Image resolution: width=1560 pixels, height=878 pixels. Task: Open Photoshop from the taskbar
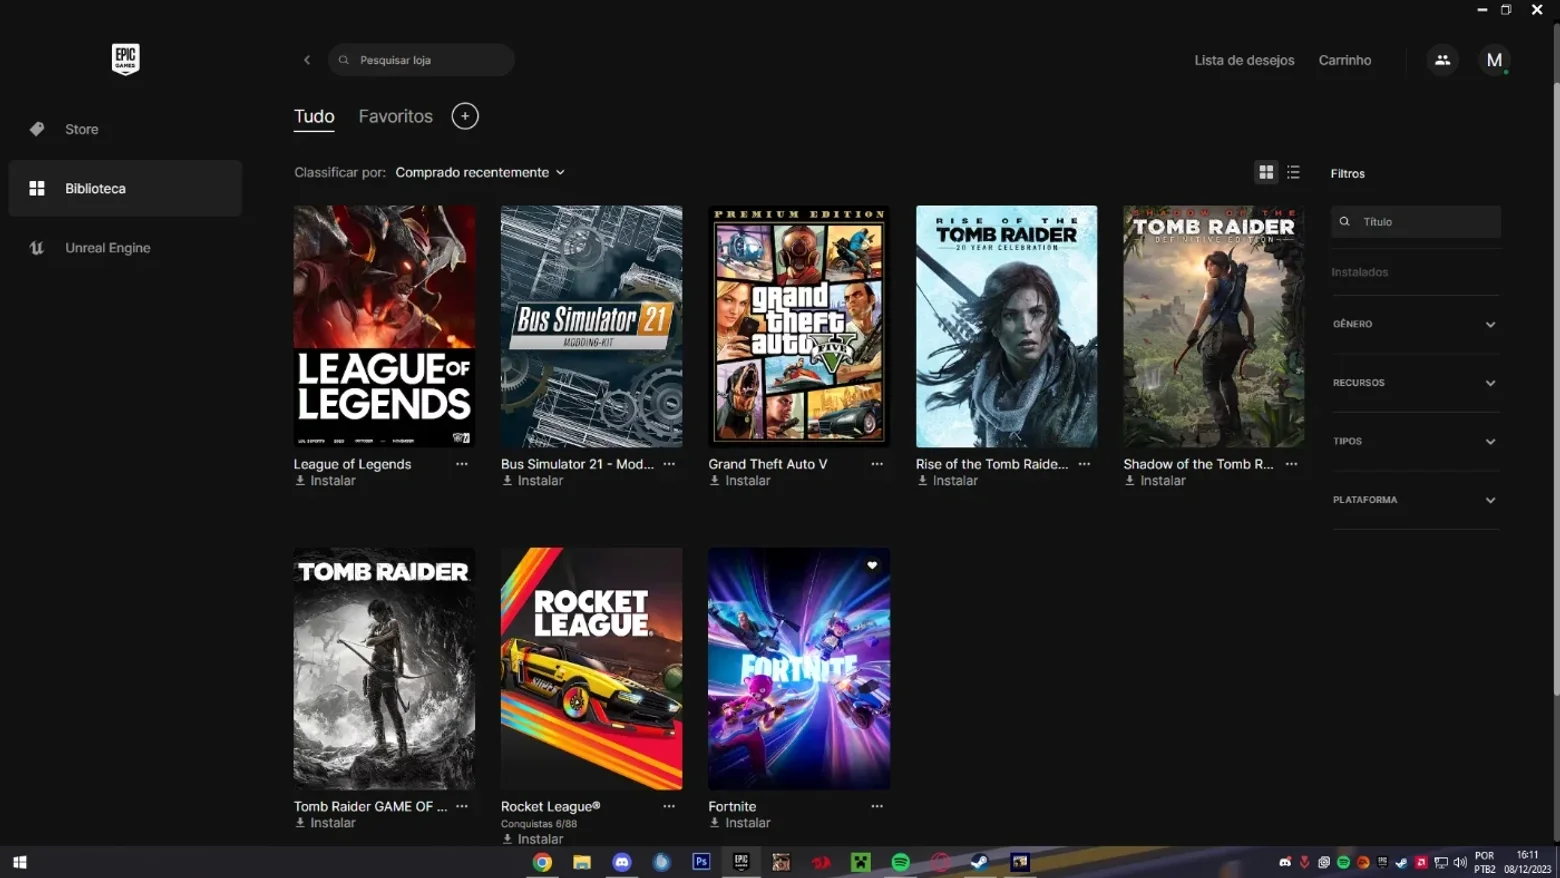pos(701,862)
